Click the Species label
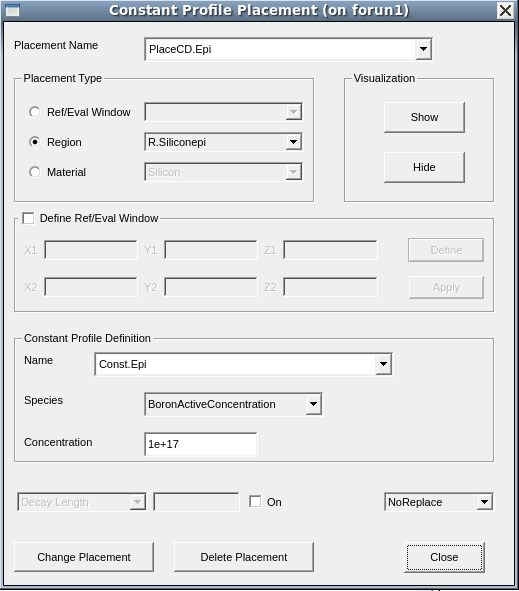 43,400
